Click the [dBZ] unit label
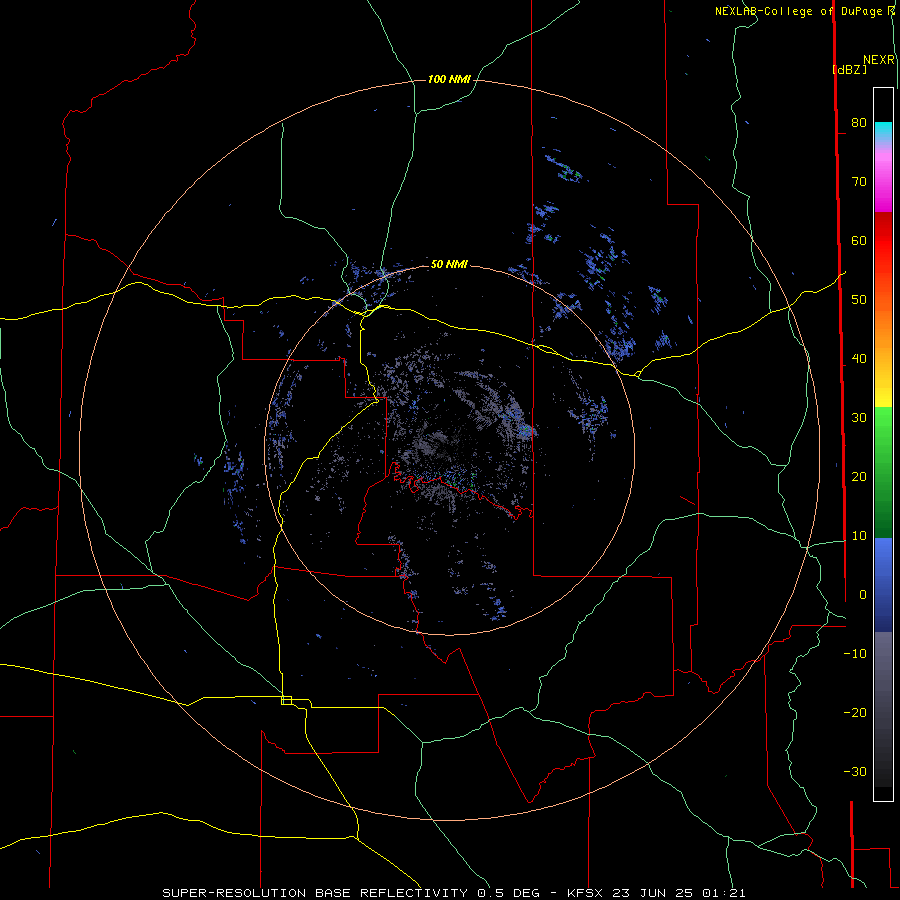This screenshot has height=900, width=900. tap(849, 69)
